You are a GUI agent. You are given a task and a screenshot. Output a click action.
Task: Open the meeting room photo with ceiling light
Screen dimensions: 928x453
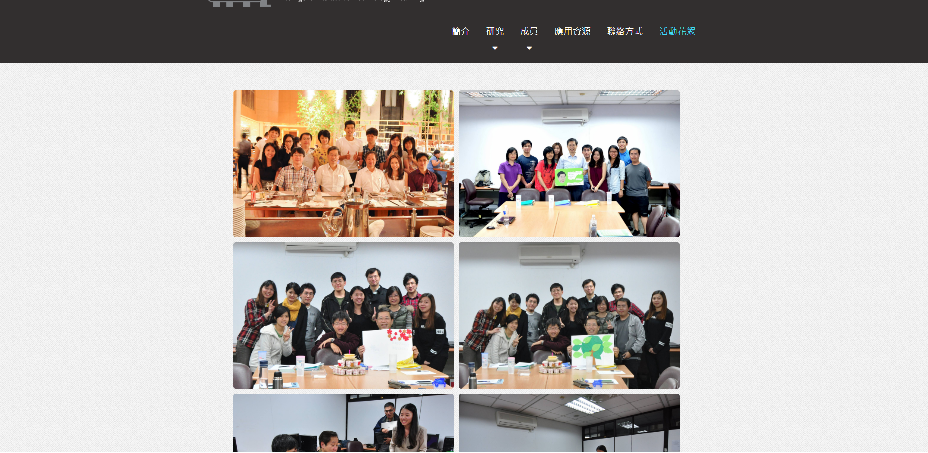coord(569,423)
